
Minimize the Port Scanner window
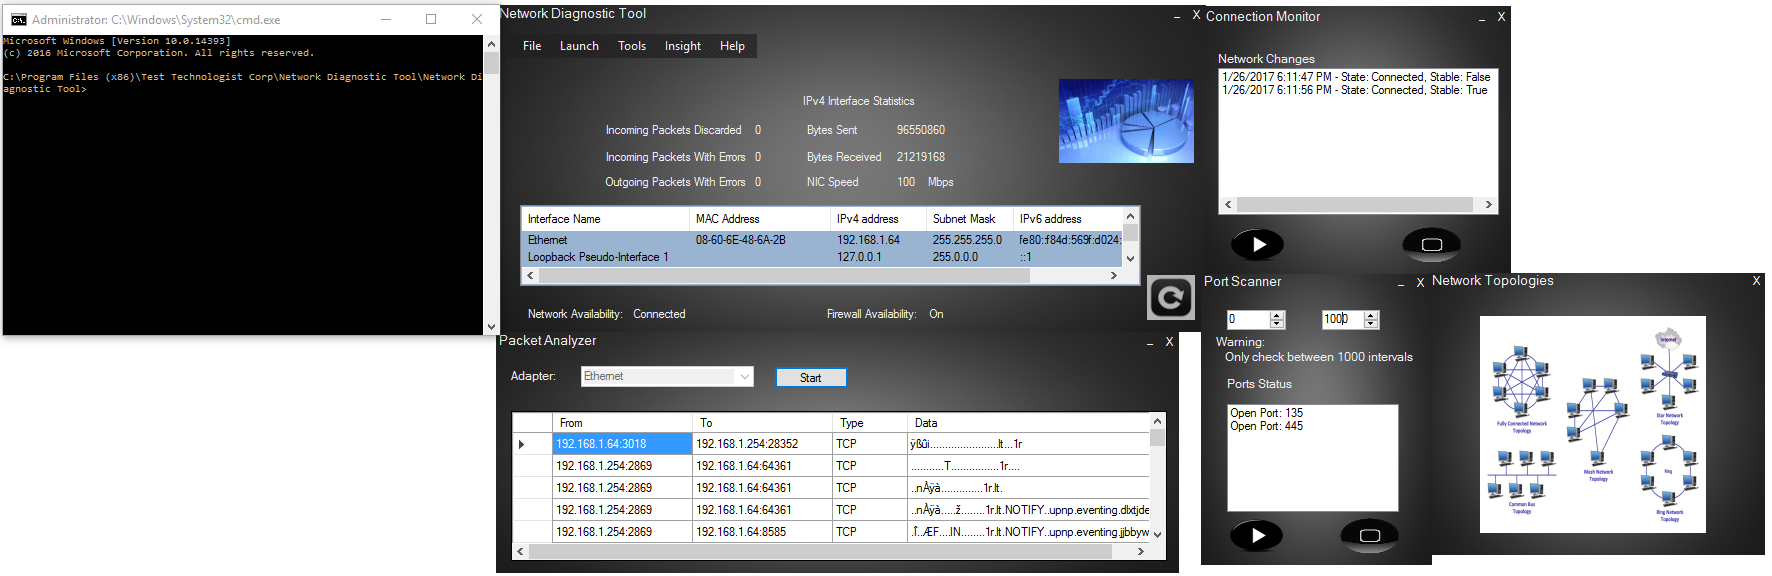pos(1400,283)
